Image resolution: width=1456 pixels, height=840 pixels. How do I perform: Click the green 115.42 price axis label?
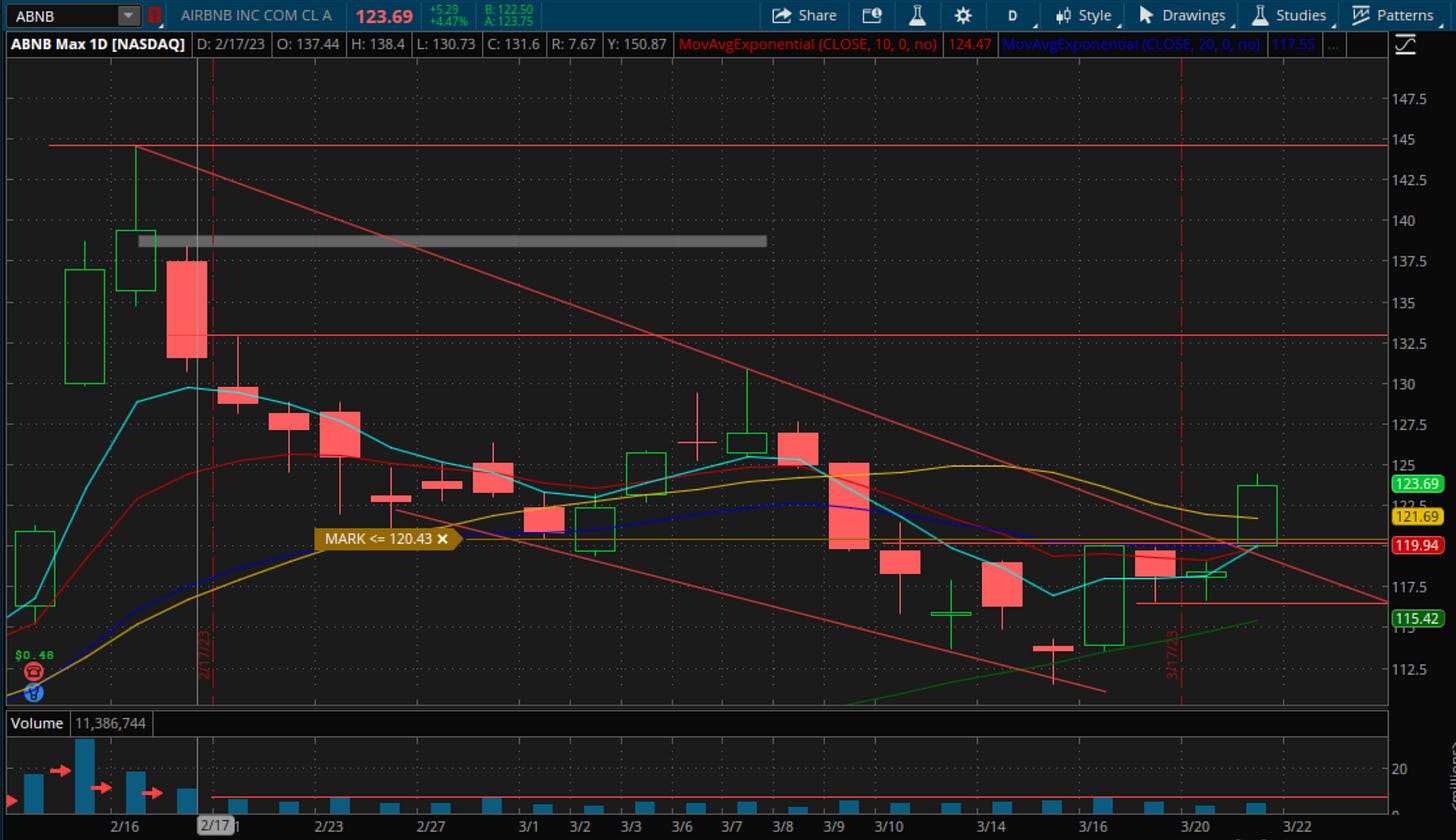coord(1416,619)
